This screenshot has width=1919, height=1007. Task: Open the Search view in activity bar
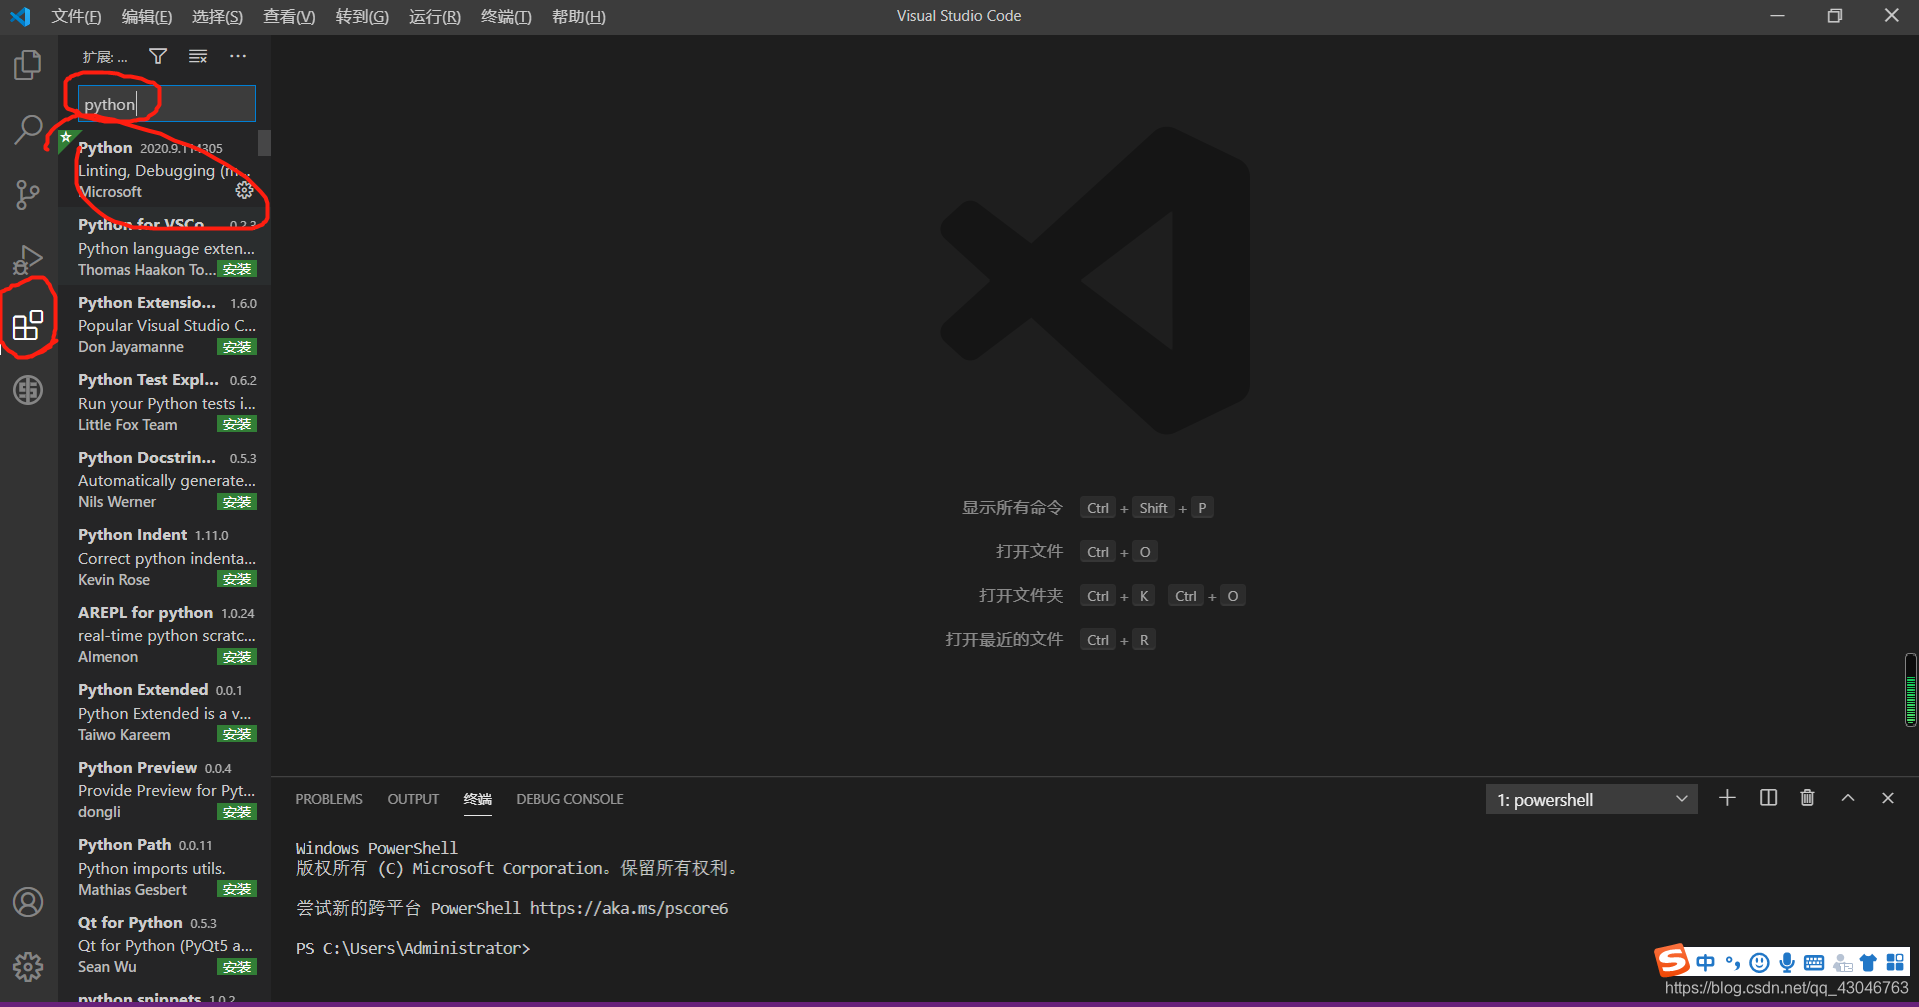point(28,130)
